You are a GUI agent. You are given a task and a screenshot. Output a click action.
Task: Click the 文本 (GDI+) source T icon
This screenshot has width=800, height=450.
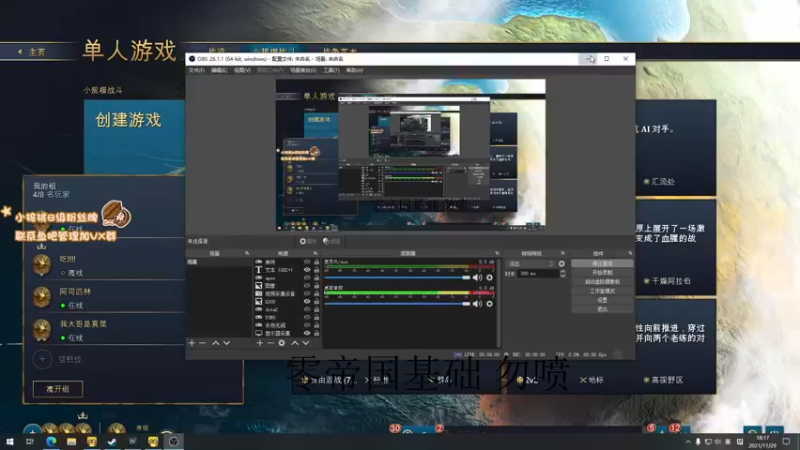tap(259, 270)
